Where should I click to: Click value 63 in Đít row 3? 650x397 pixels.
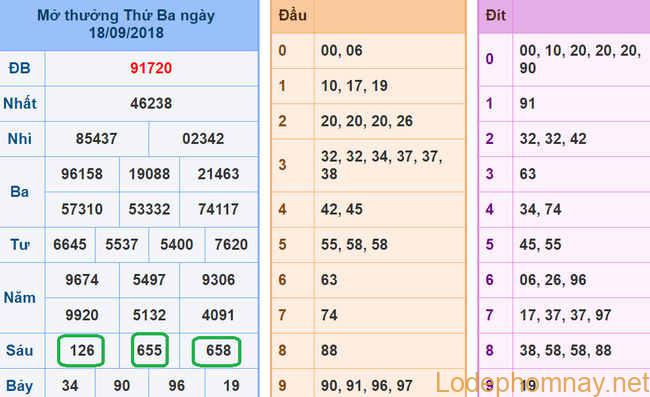point(527,174)
